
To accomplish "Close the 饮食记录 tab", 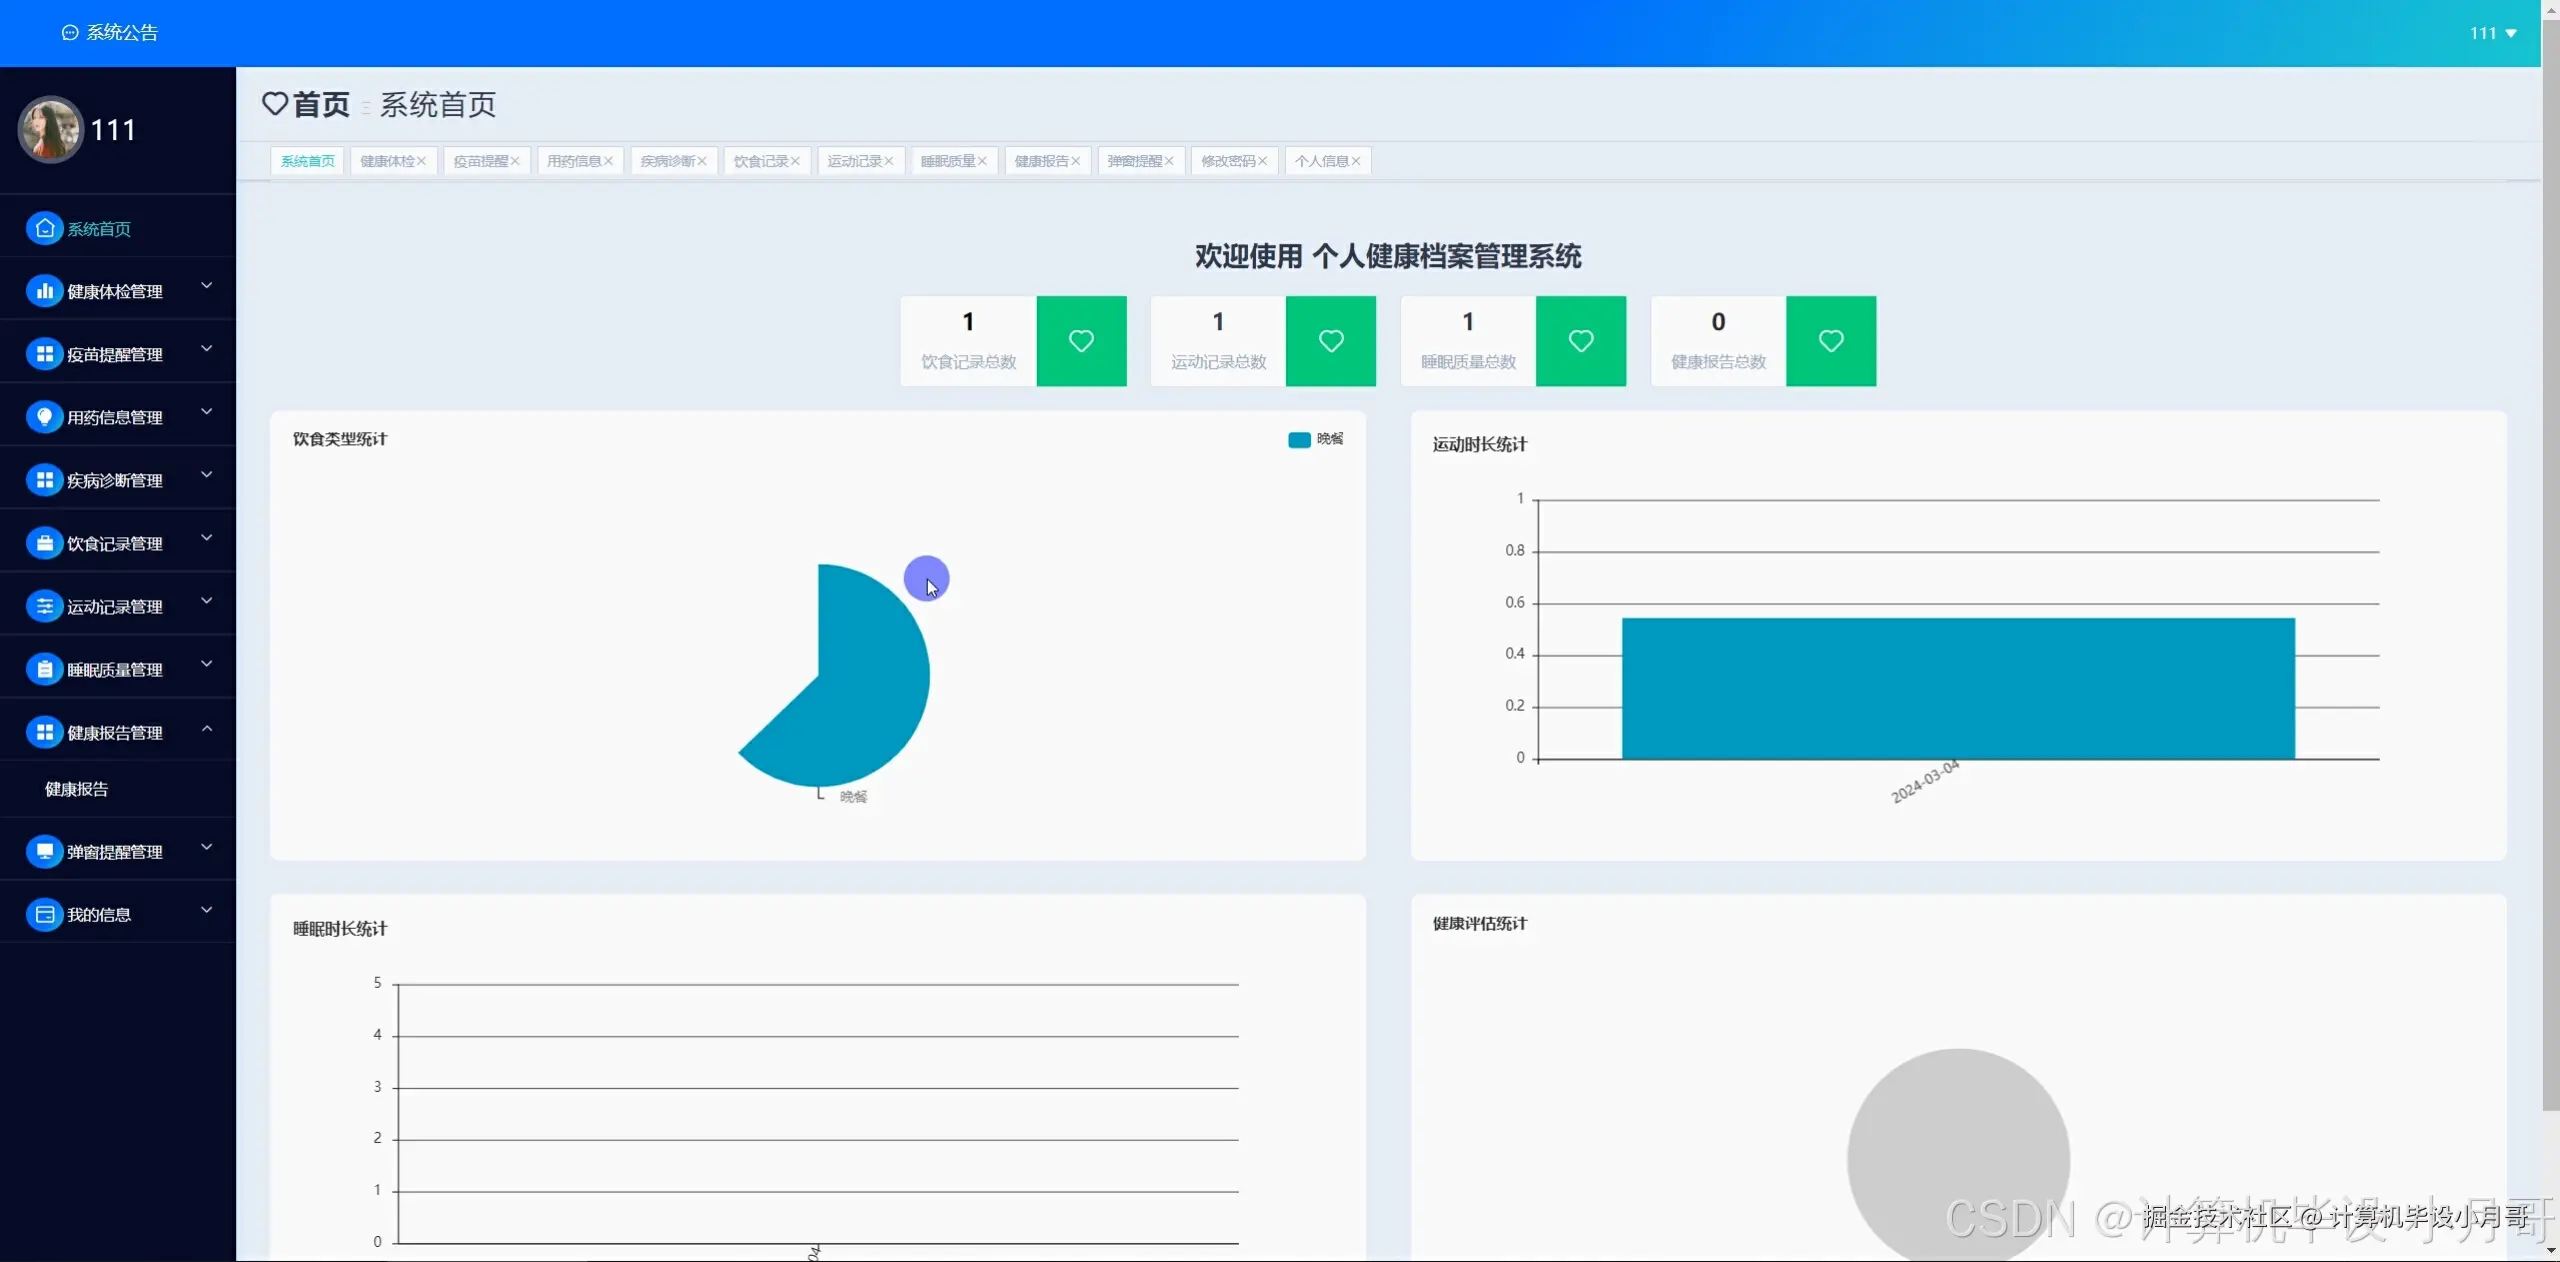I will coord(795,161).
